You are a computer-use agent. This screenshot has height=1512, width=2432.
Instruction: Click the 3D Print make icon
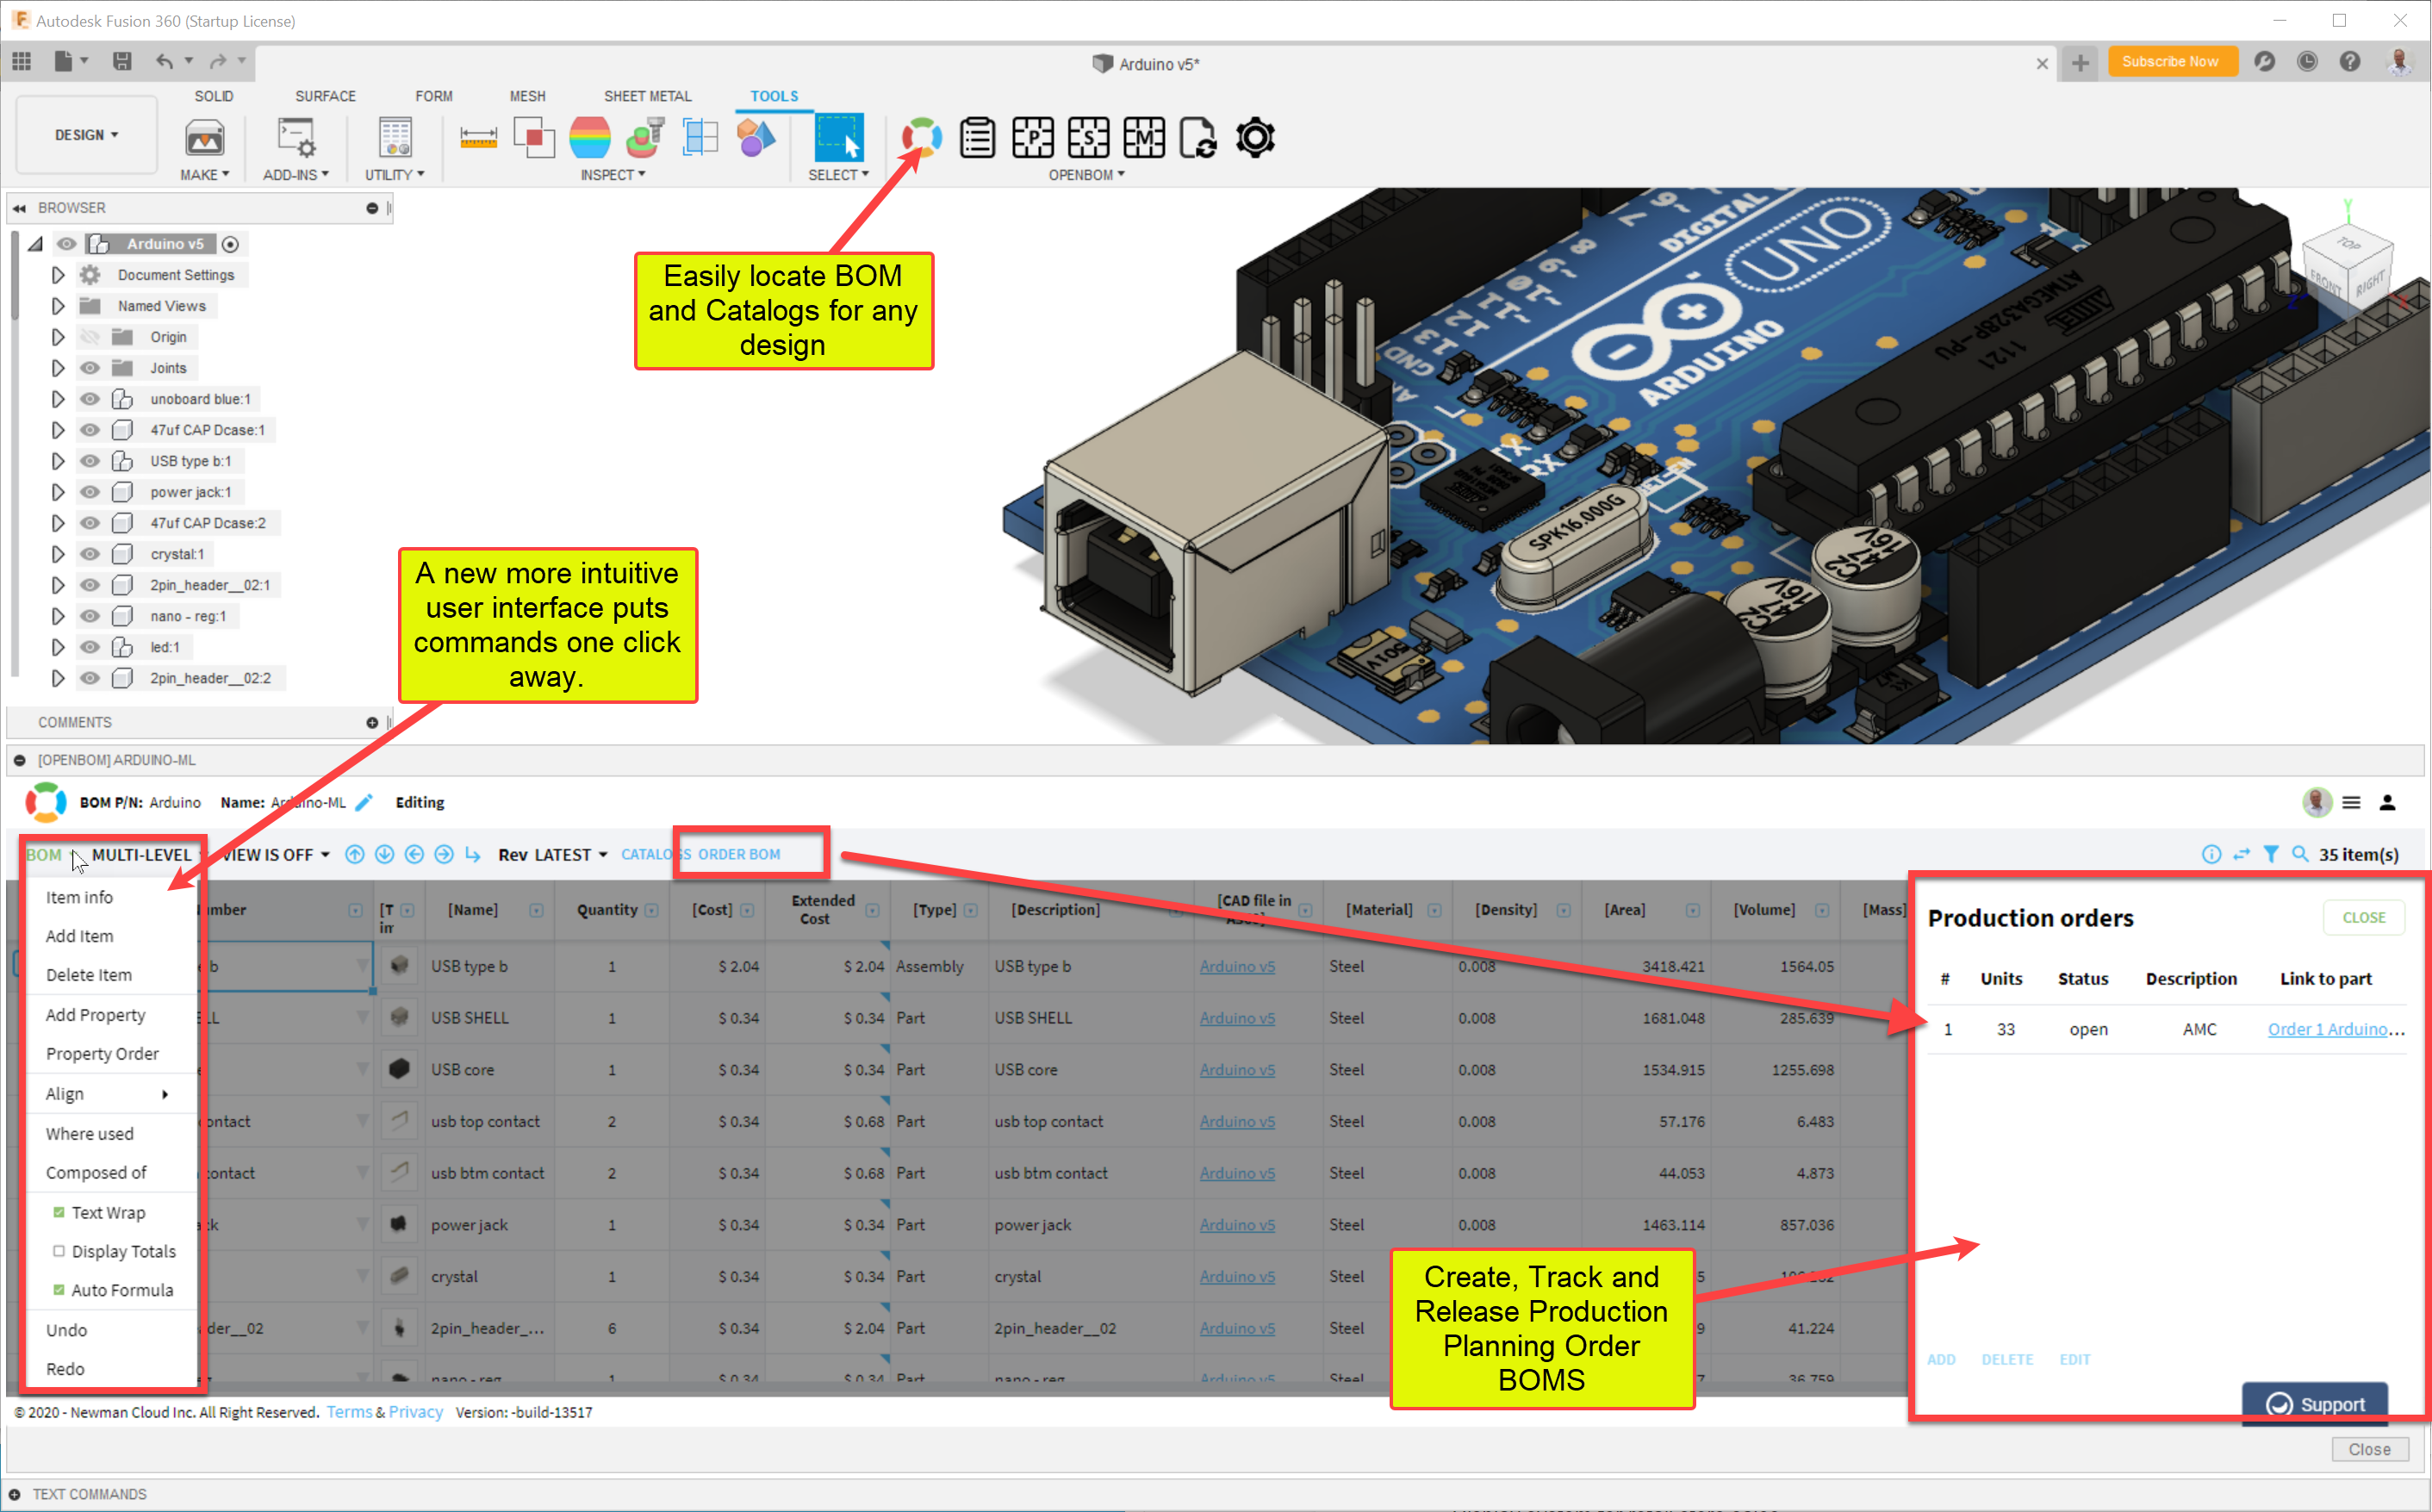click(204, 138)
